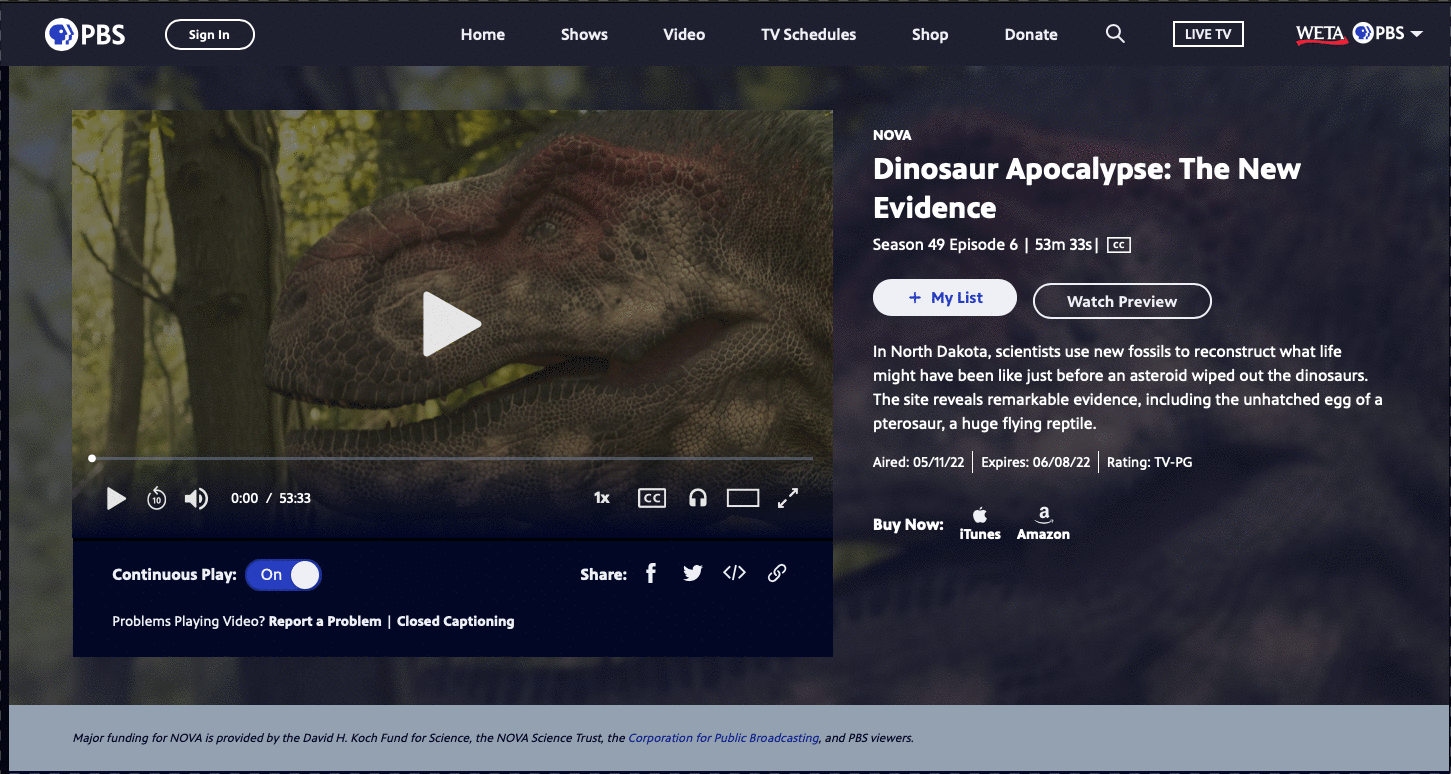Open the Closed Captioning help link

(x=456, y=621)
